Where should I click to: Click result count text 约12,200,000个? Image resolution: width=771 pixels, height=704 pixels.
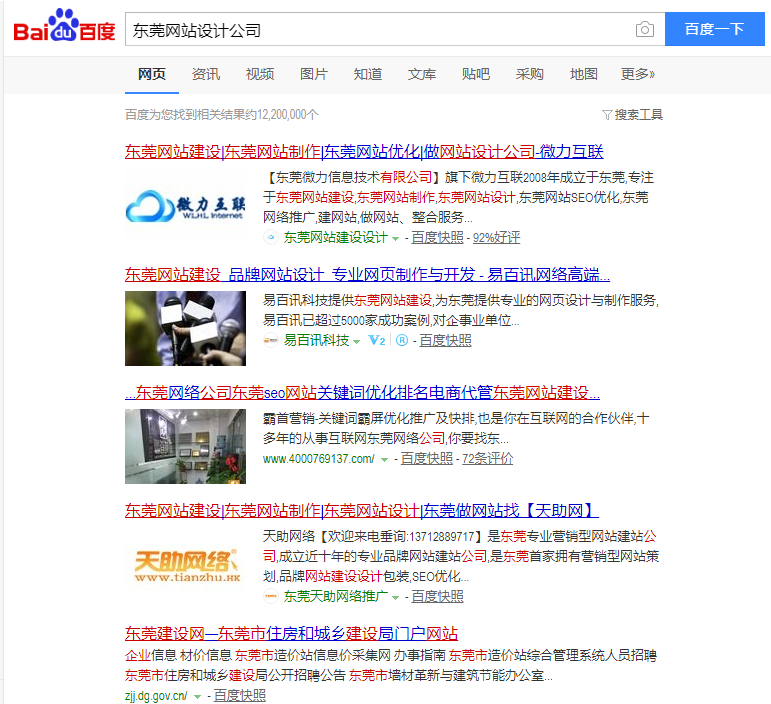pyautogui.click(x=283, y=115)
